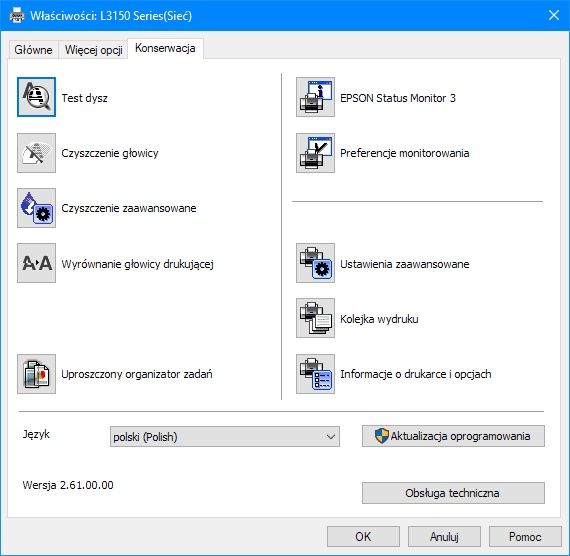Switch to the Główne tab

(x=33, y=49)
